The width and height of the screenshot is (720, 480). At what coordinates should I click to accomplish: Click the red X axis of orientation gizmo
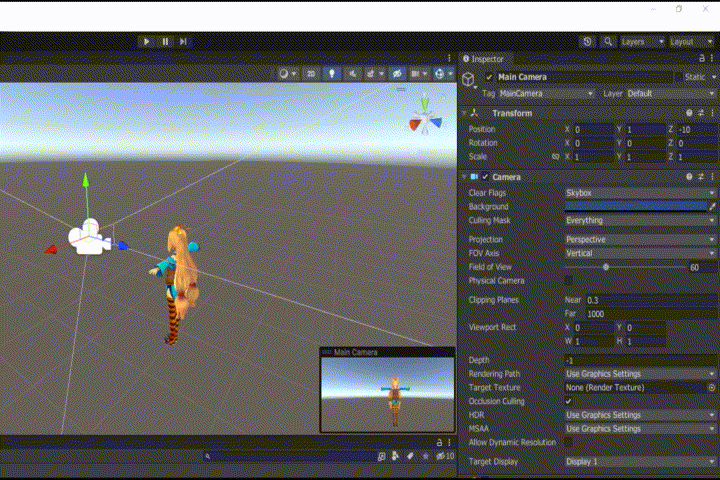(415, 124)
